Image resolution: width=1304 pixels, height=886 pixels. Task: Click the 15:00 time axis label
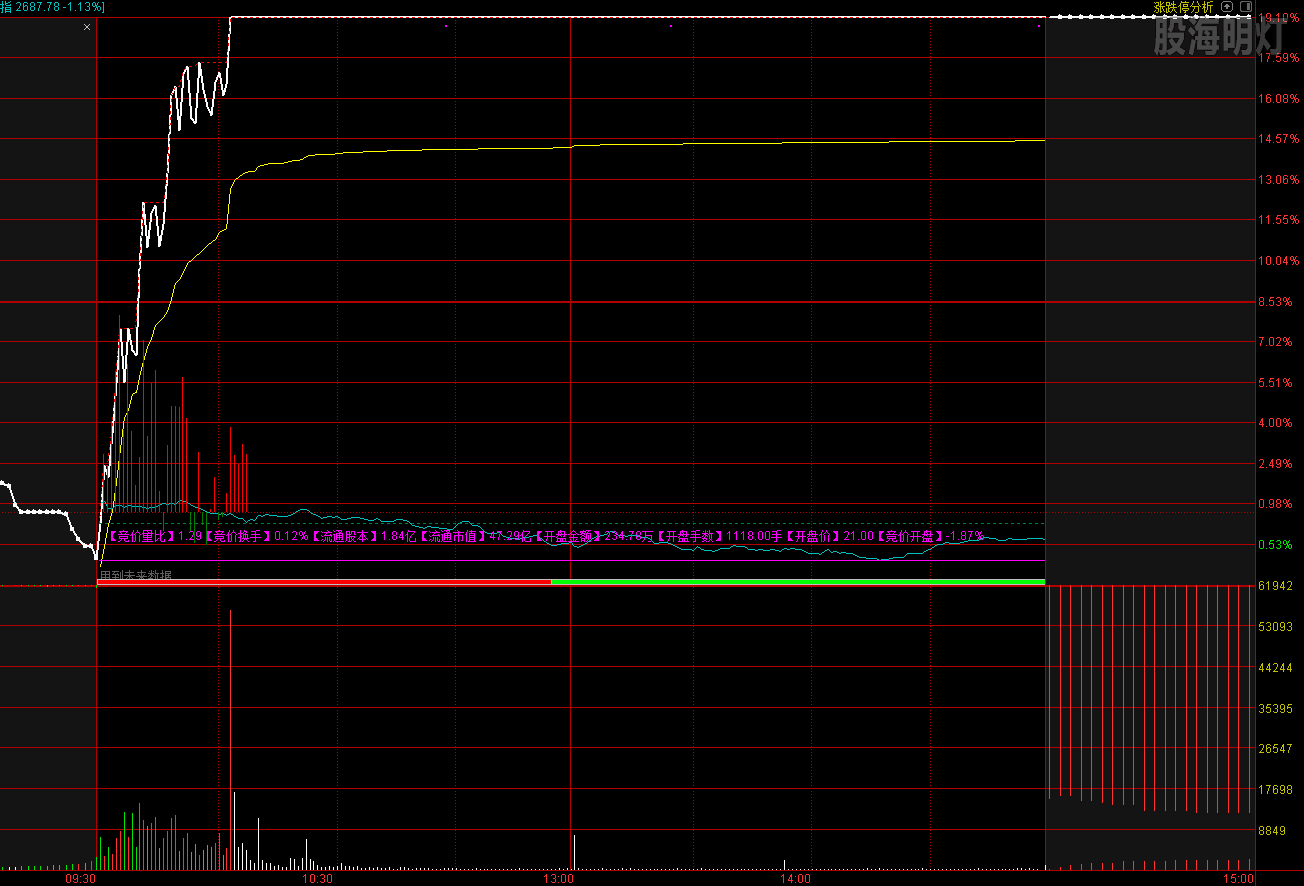click(1238, 878)
